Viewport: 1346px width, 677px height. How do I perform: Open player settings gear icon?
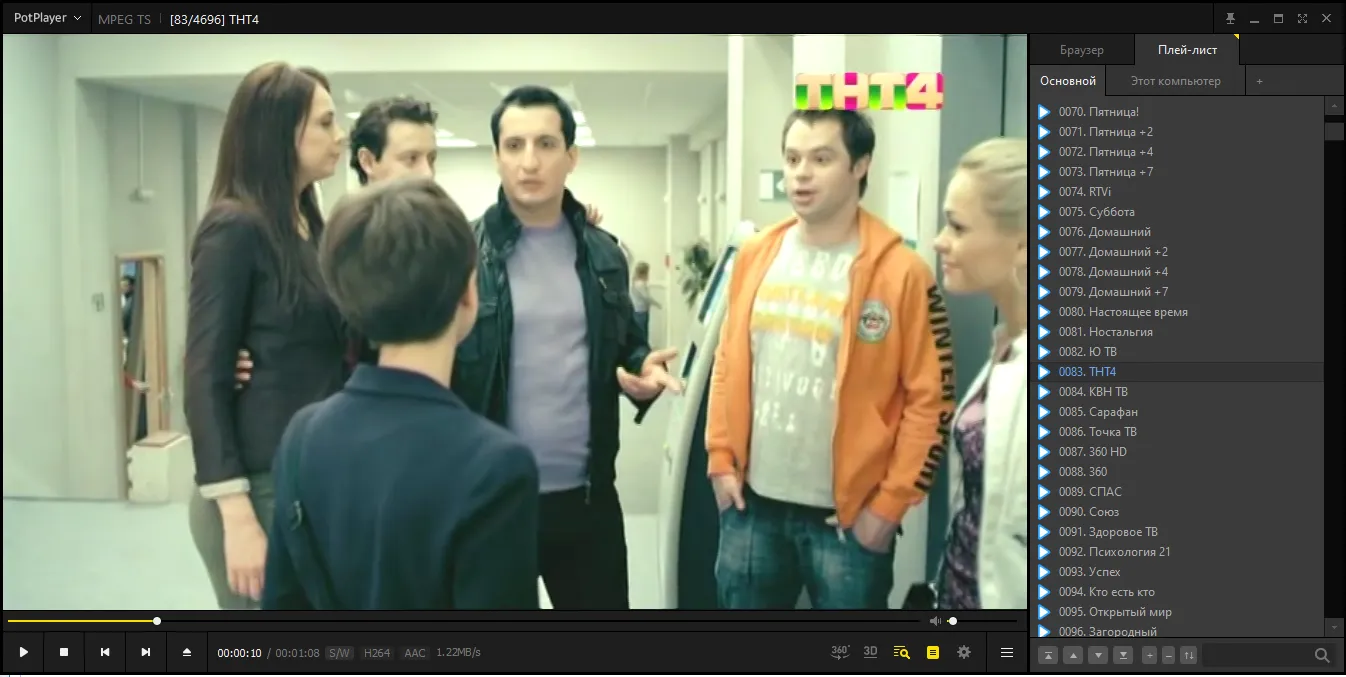(x=964, y=652)
